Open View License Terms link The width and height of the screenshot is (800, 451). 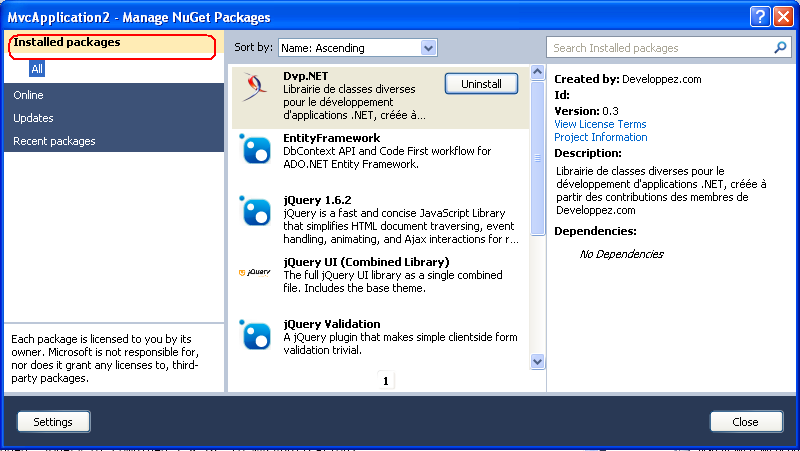pos(600,124)
